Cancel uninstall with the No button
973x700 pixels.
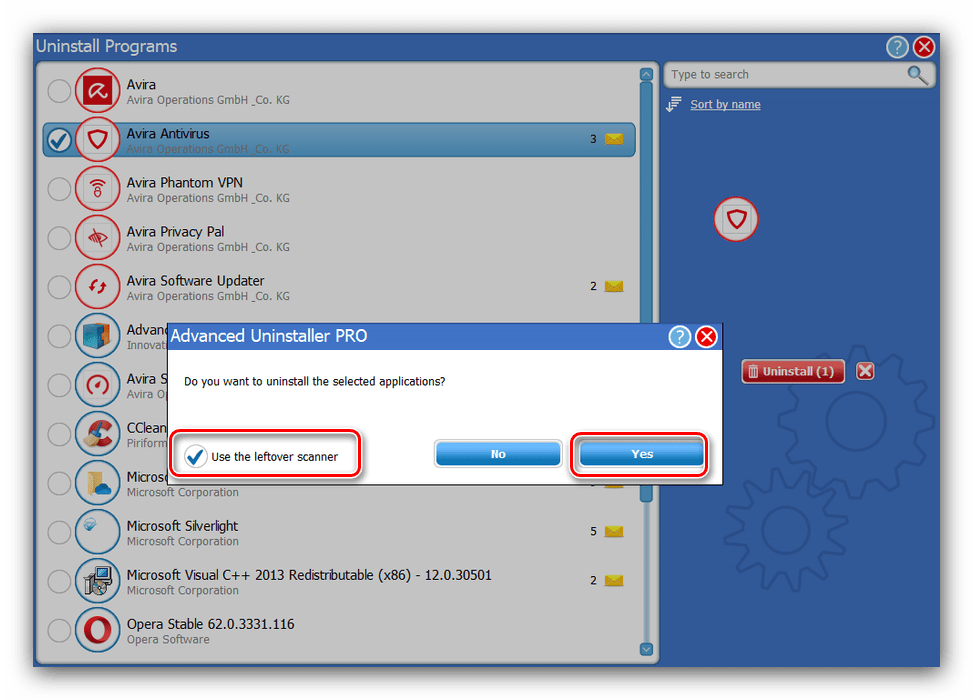click(x=498, y=454)
